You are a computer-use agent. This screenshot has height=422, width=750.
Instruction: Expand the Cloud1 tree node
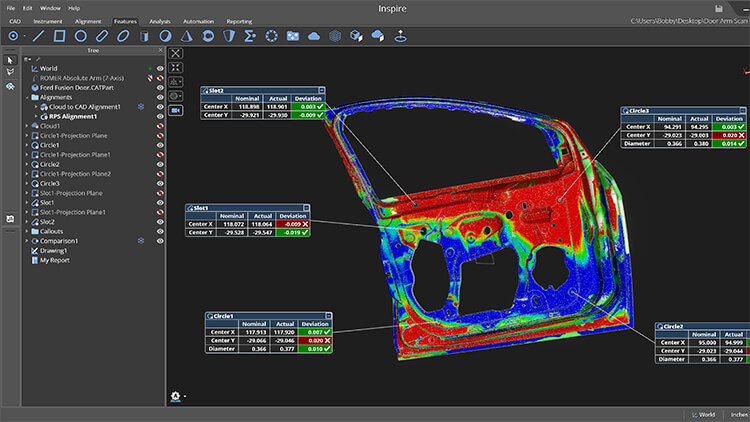pos(27,126)
